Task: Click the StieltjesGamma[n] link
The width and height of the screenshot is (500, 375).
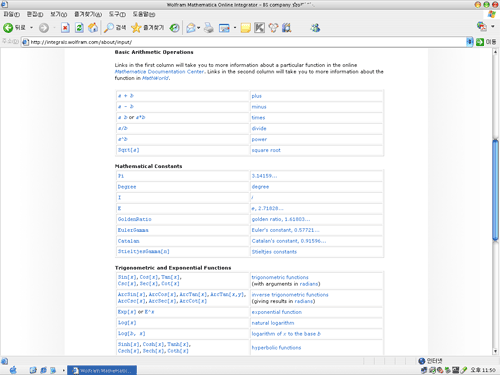Action: pyautogui.click(x=144, y=251)
